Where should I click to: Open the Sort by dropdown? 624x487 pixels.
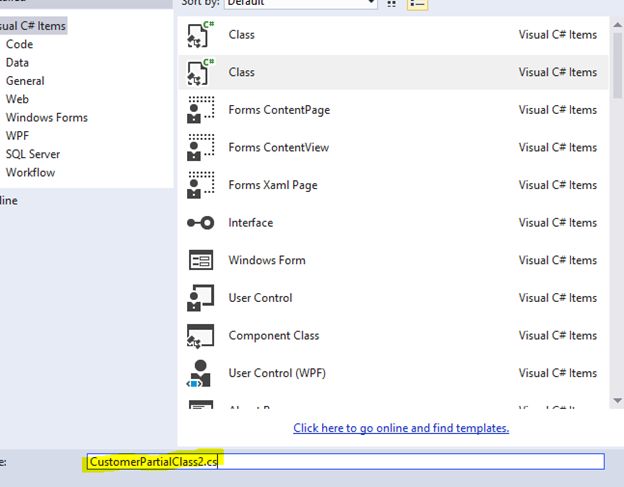coord(300,3)
